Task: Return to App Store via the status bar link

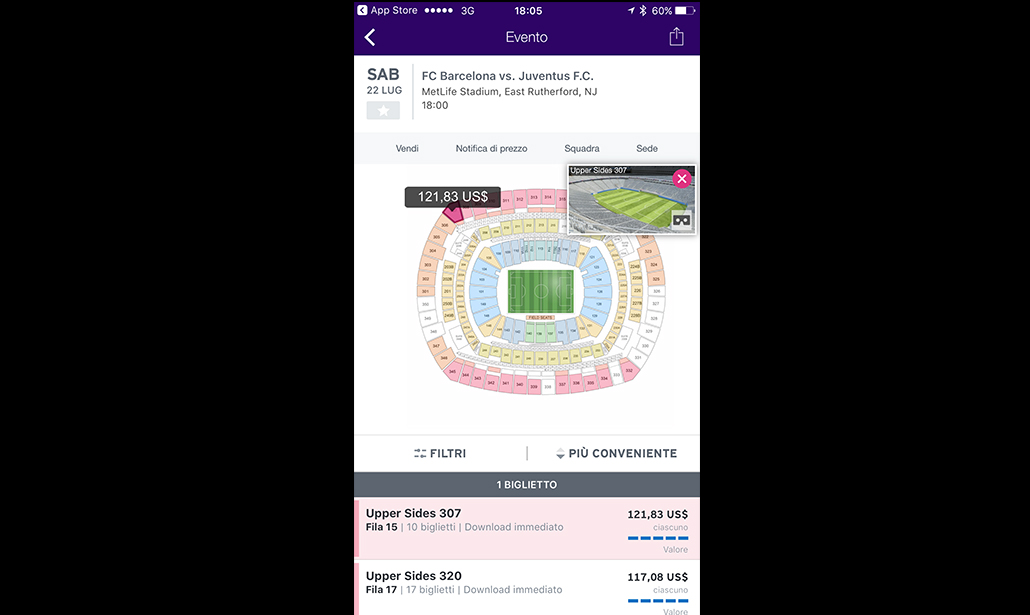Action: tap(386, 10)
